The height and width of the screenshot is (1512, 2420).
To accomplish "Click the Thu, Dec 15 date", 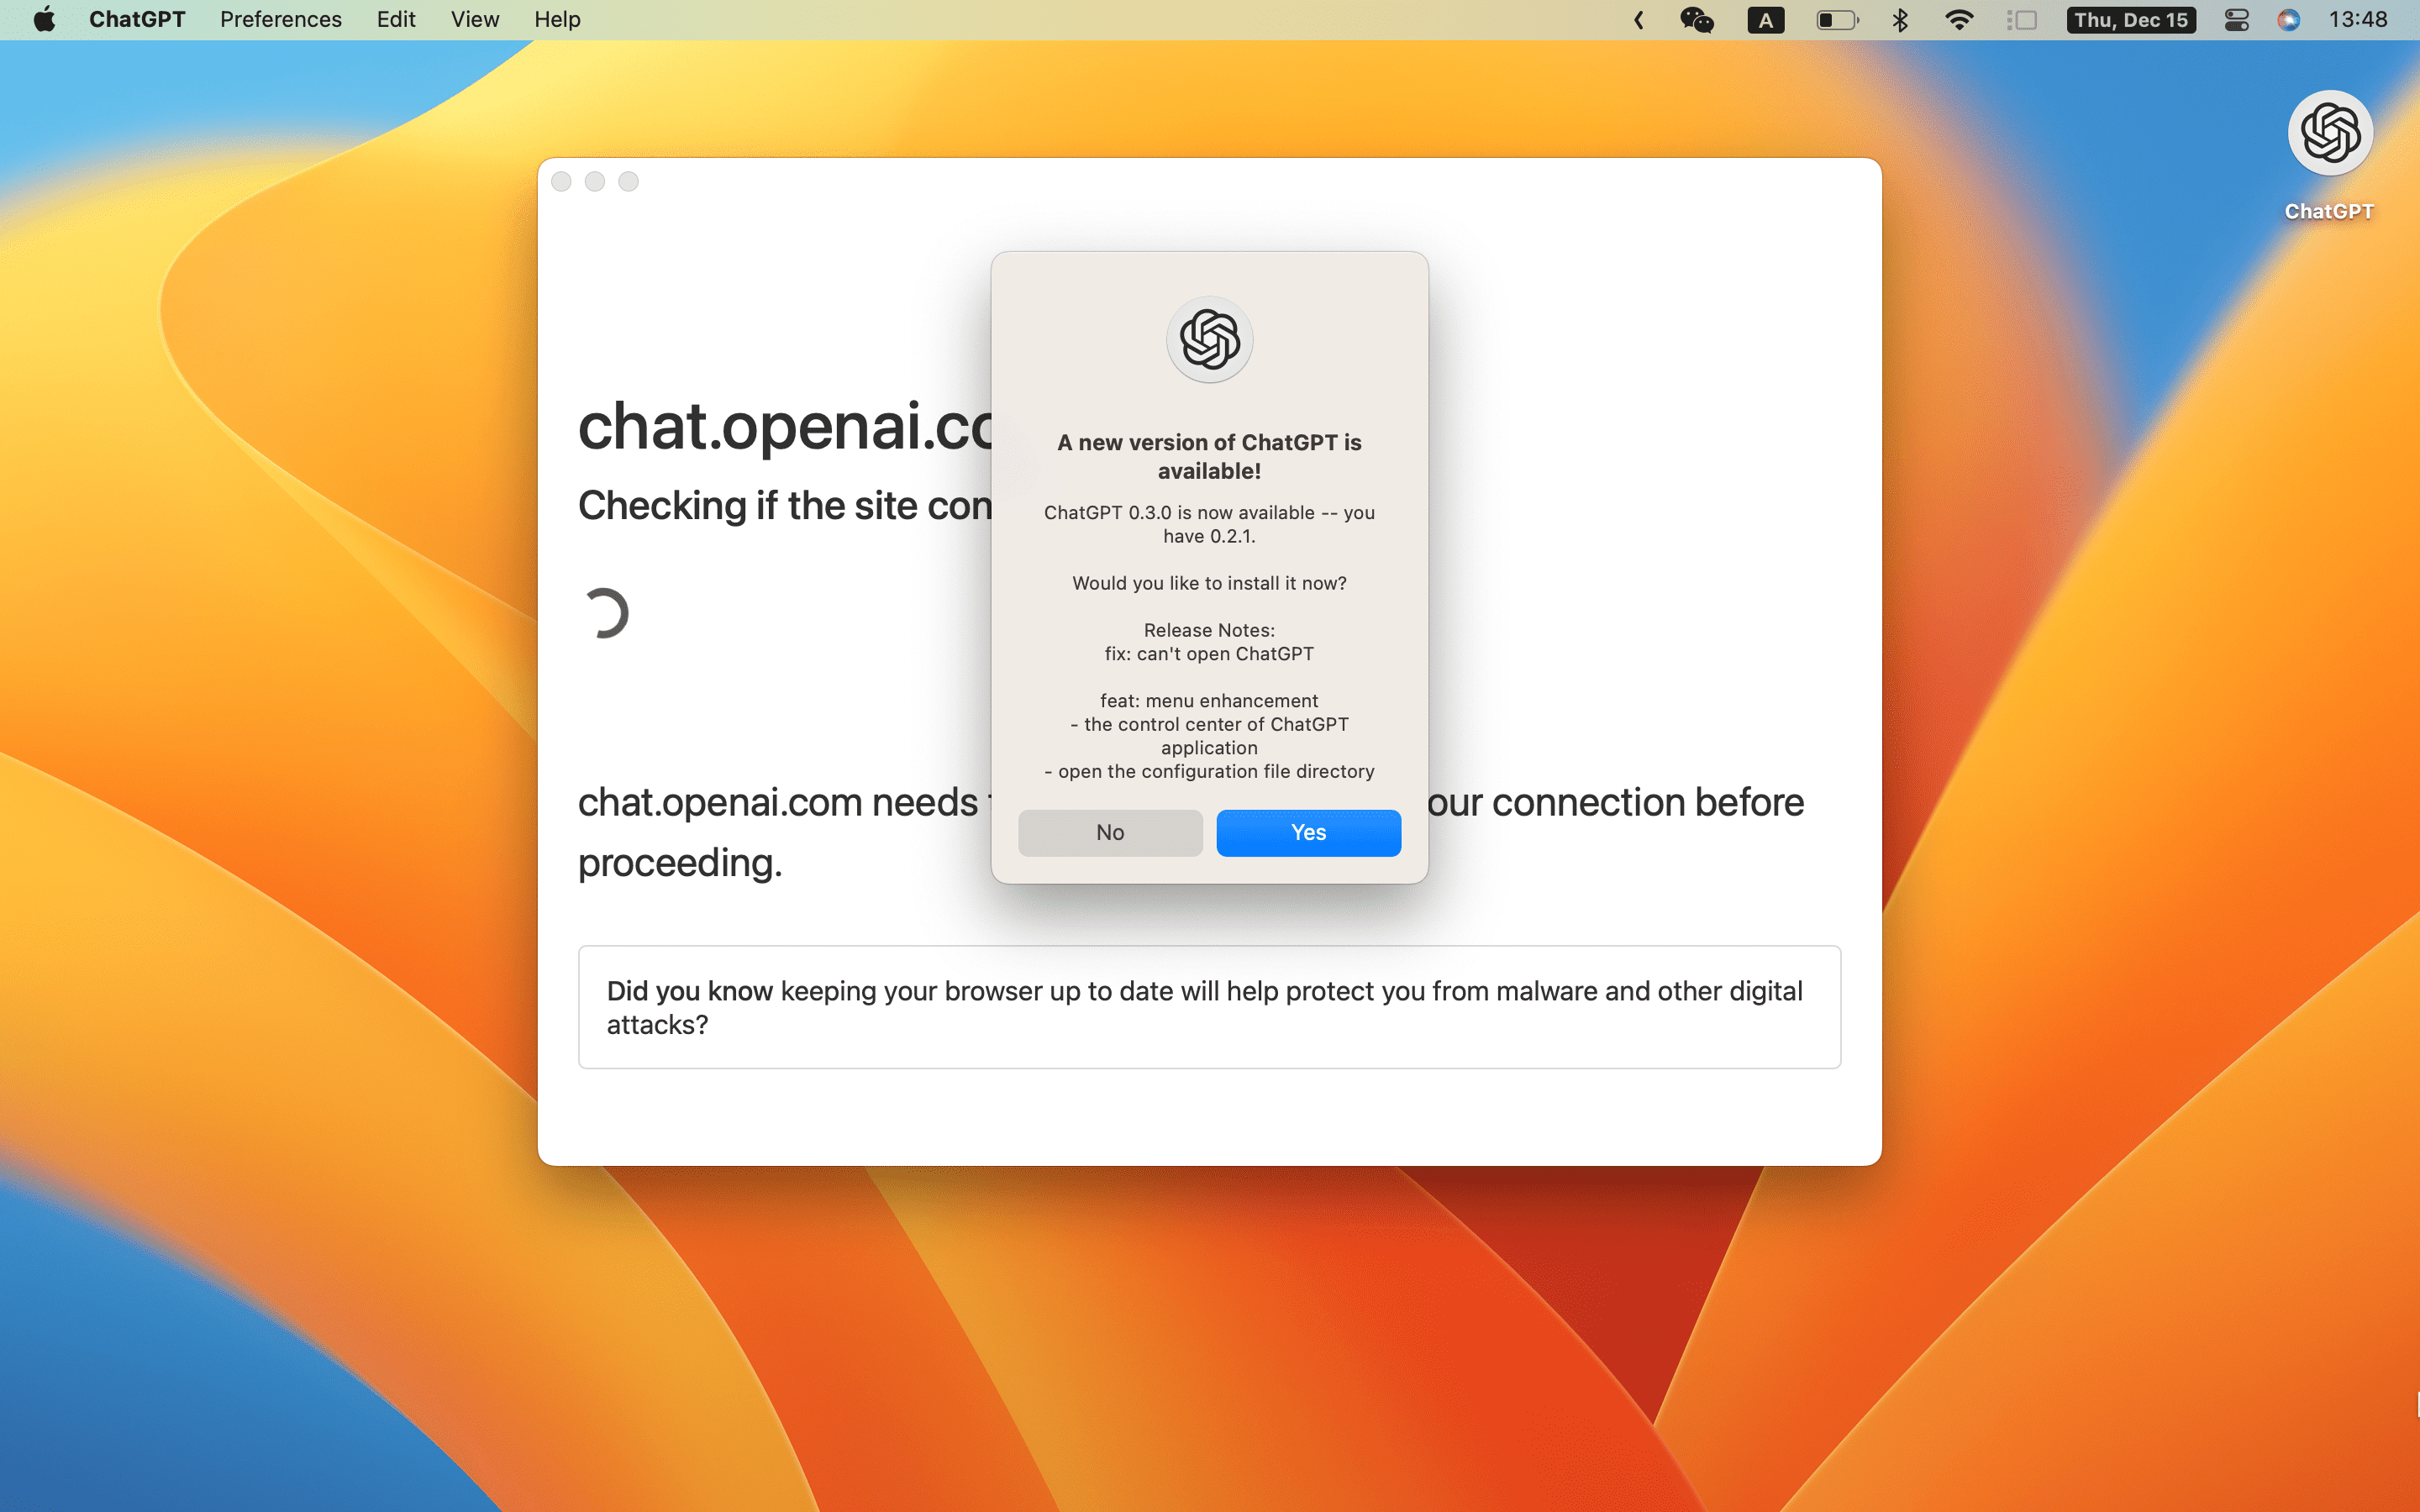I will (x=2131, y=20).
